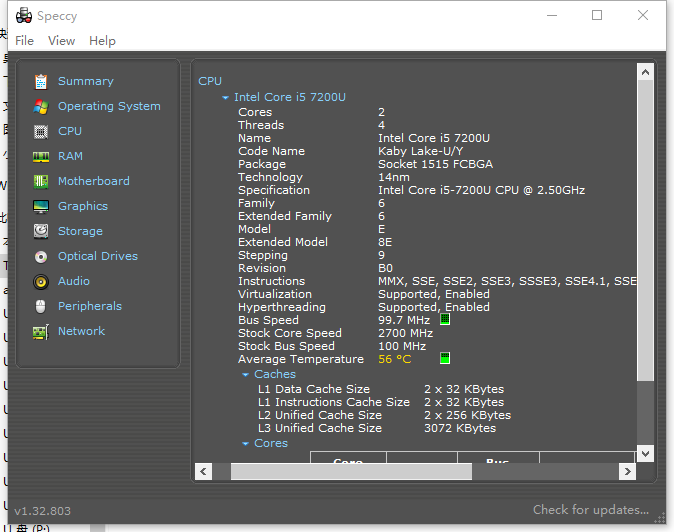This screenshot has width=674, height=532.
Task: Click the RAM module icon
Action: (x=41, y=156)
